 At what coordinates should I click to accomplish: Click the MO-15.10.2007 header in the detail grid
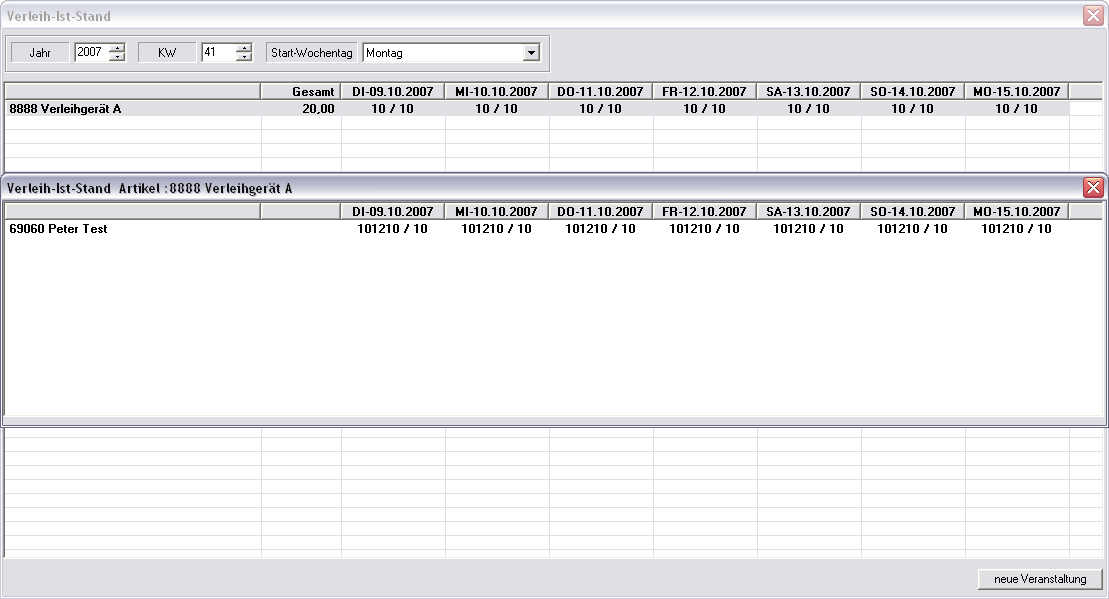click(1017, 212)
